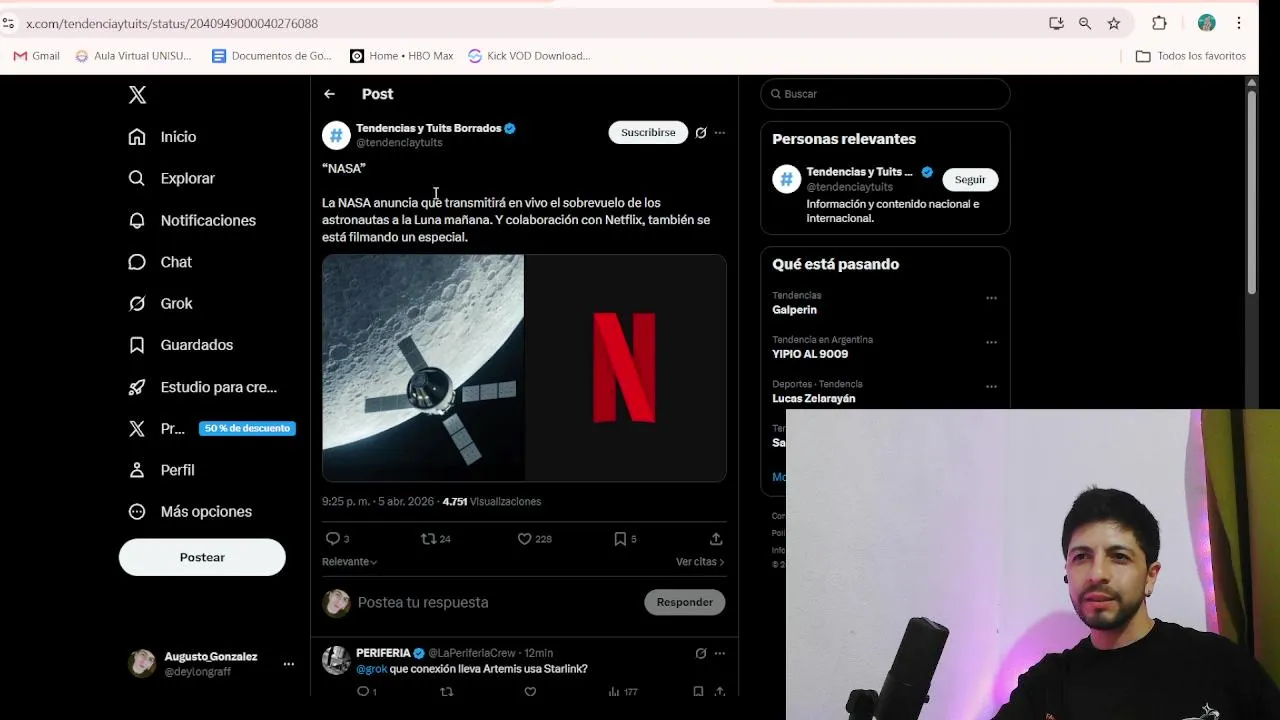The width and height of the screenshot is (1280, 720).
Task: Open the Lucas Zelarayán trend
Action: pyautogui.click(x=814, y=398)
